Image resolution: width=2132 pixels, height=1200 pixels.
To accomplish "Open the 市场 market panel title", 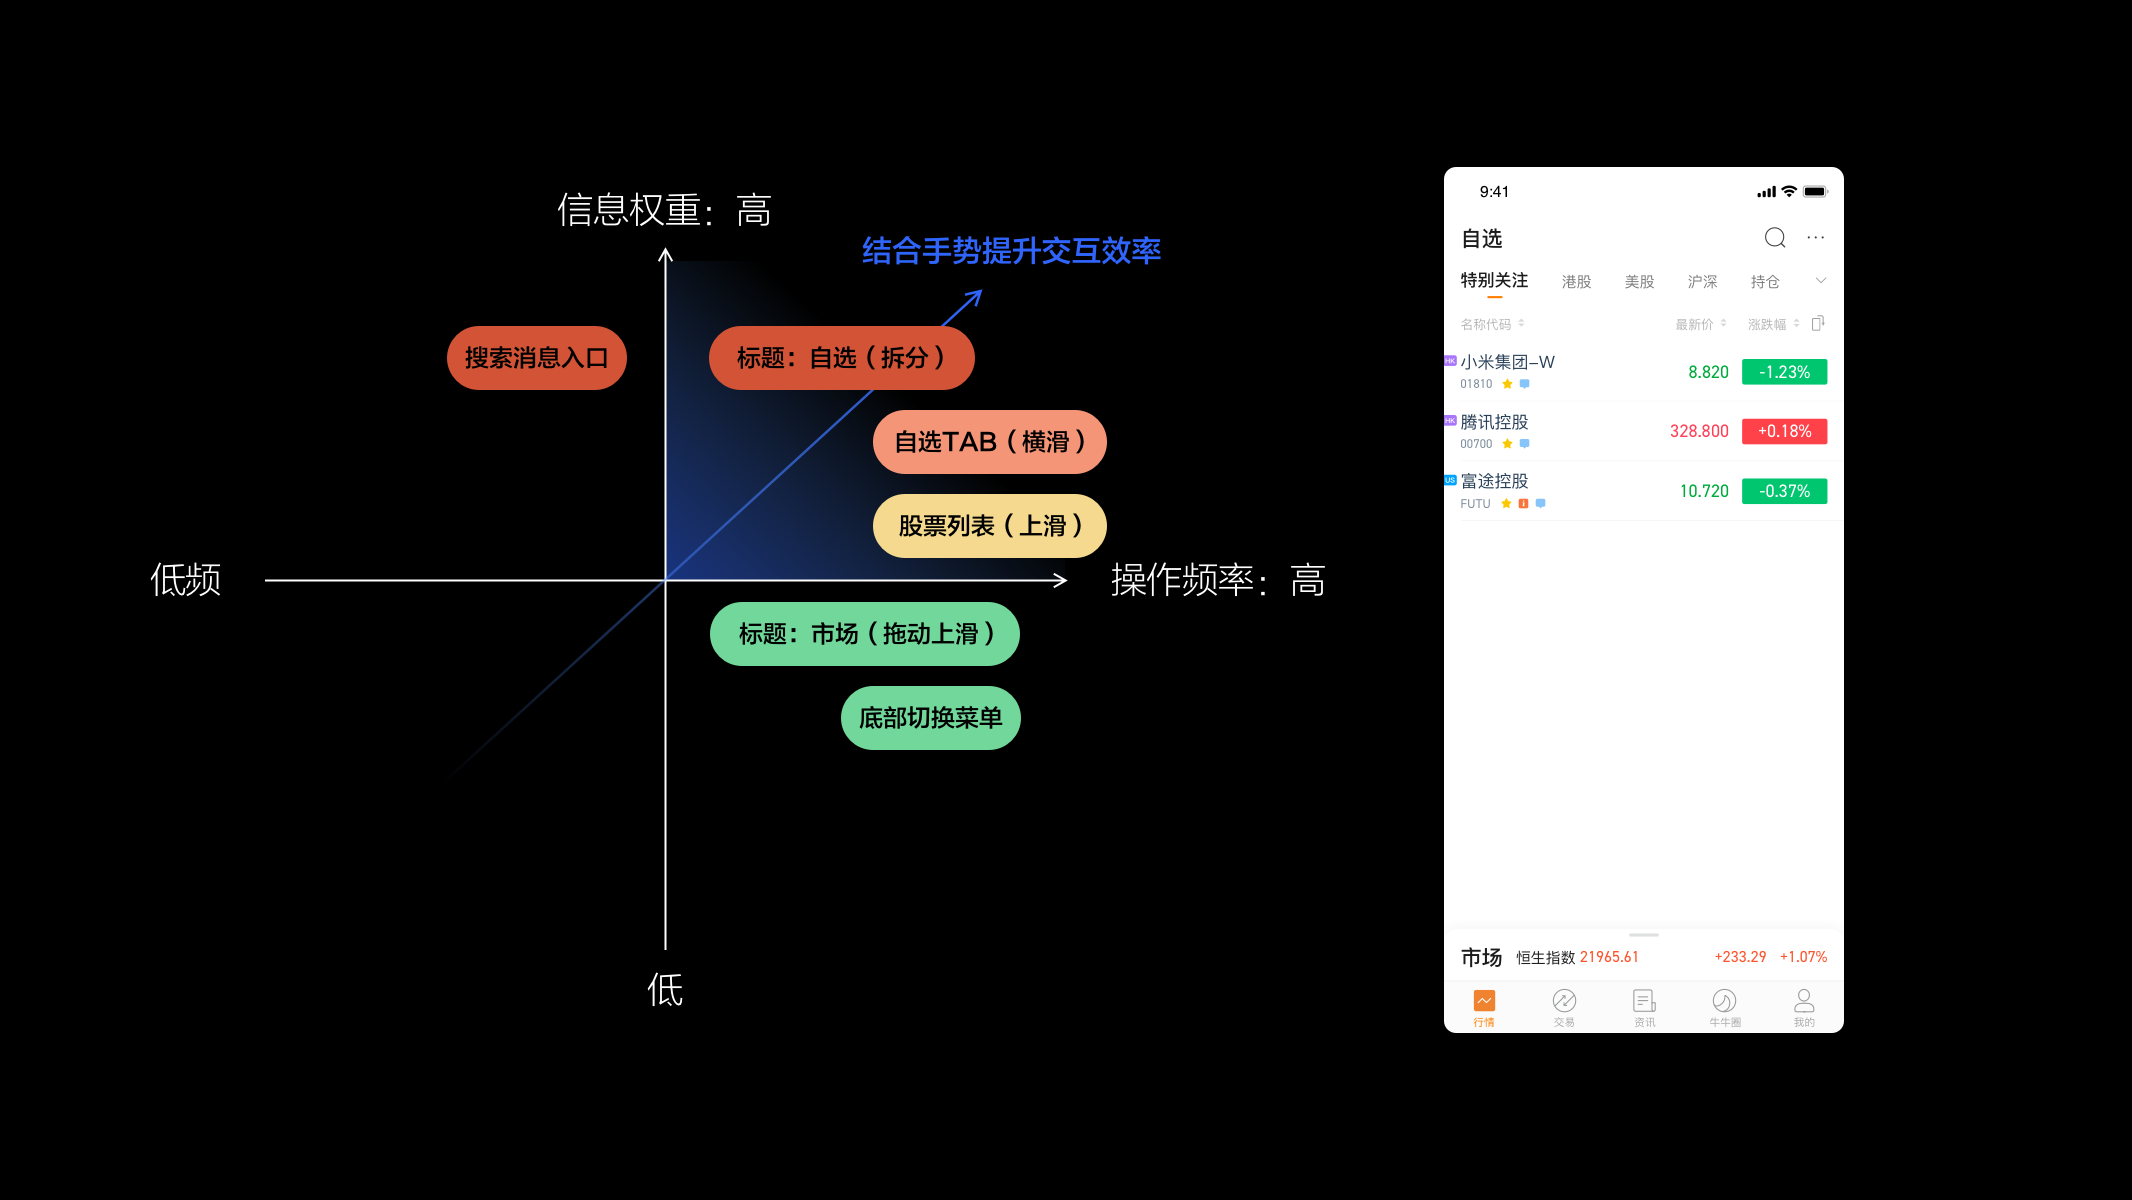I will [x=1481, y=957].
